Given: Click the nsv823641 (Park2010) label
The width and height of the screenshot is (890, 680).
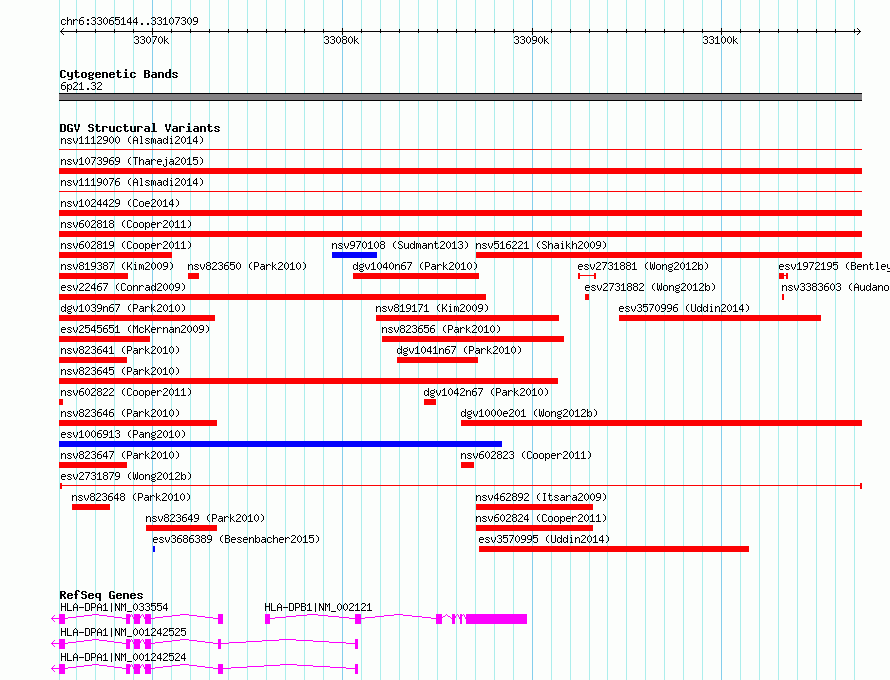Looking at the screenshot, I should [120, 350].
